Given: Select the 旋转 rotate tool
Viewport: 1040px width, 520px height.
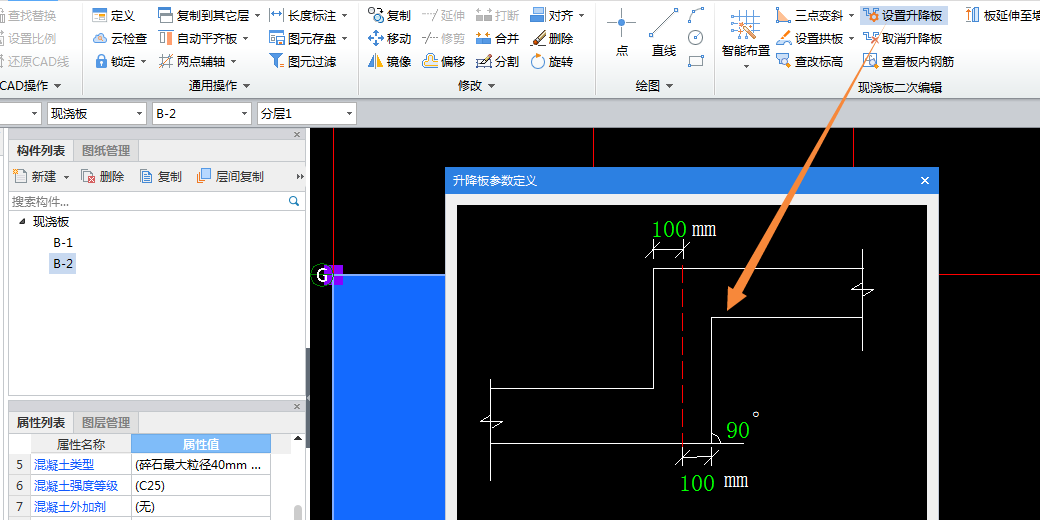Looking at the screenshot, I should [x=552, y=62].
